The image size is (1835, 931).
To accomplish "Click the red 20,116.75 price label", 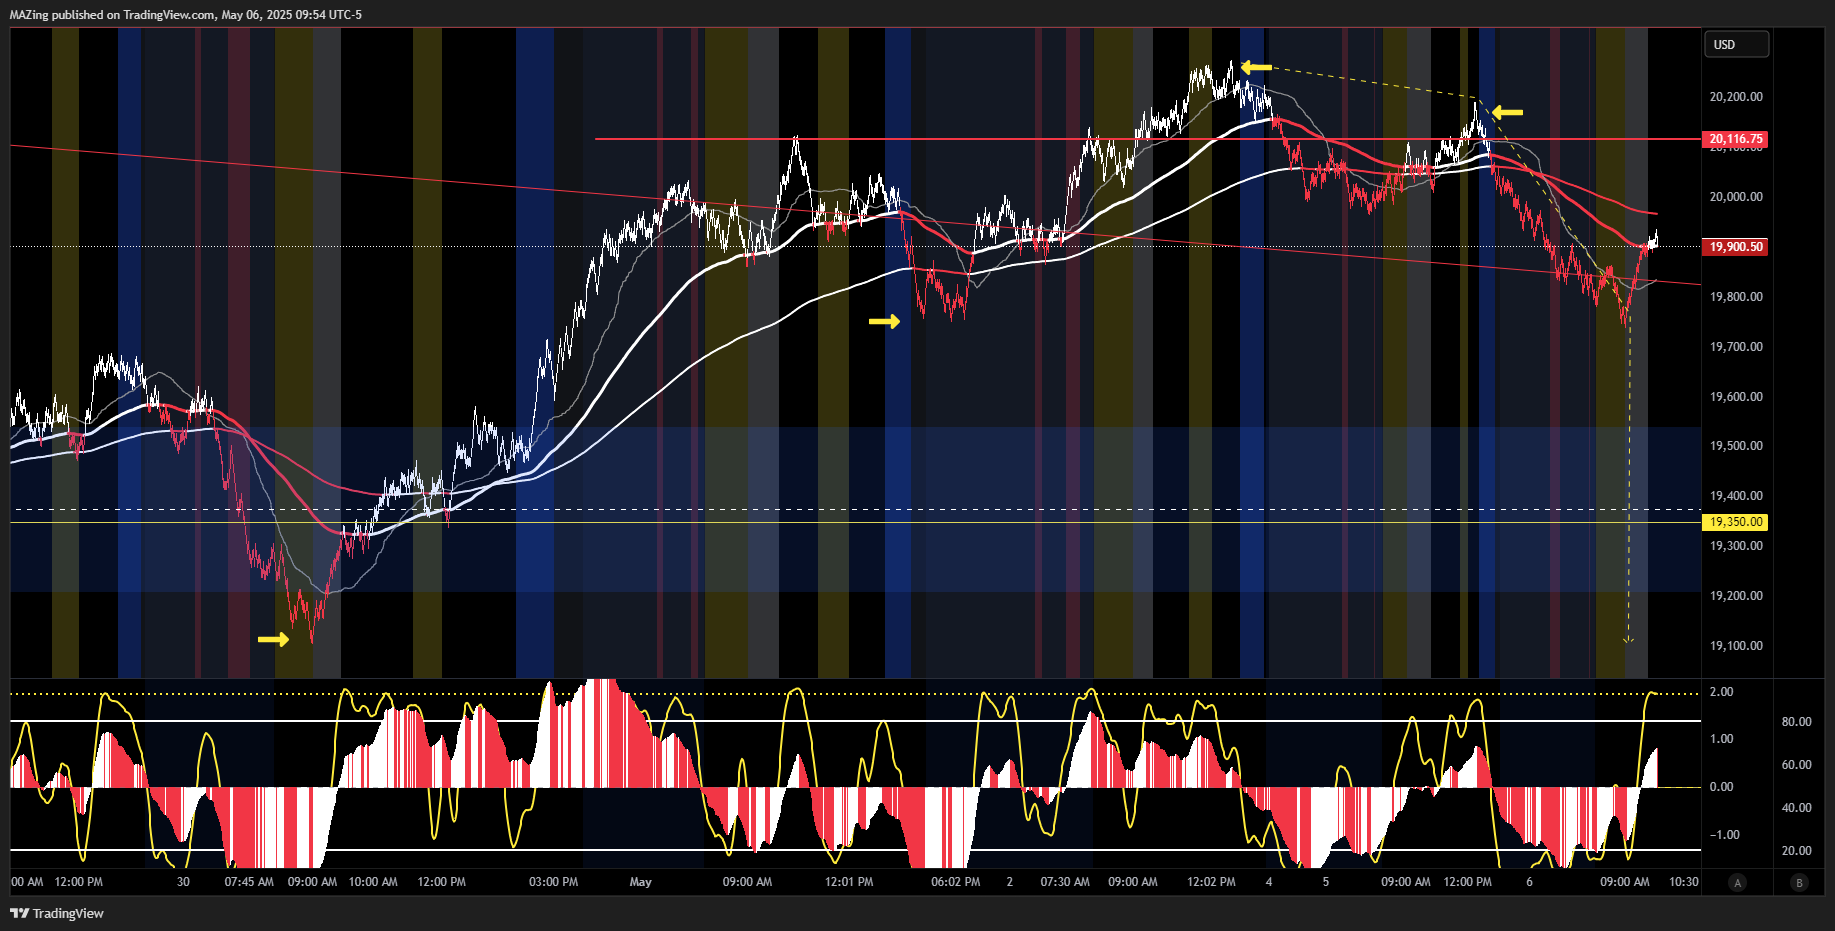I will 1735,139.
